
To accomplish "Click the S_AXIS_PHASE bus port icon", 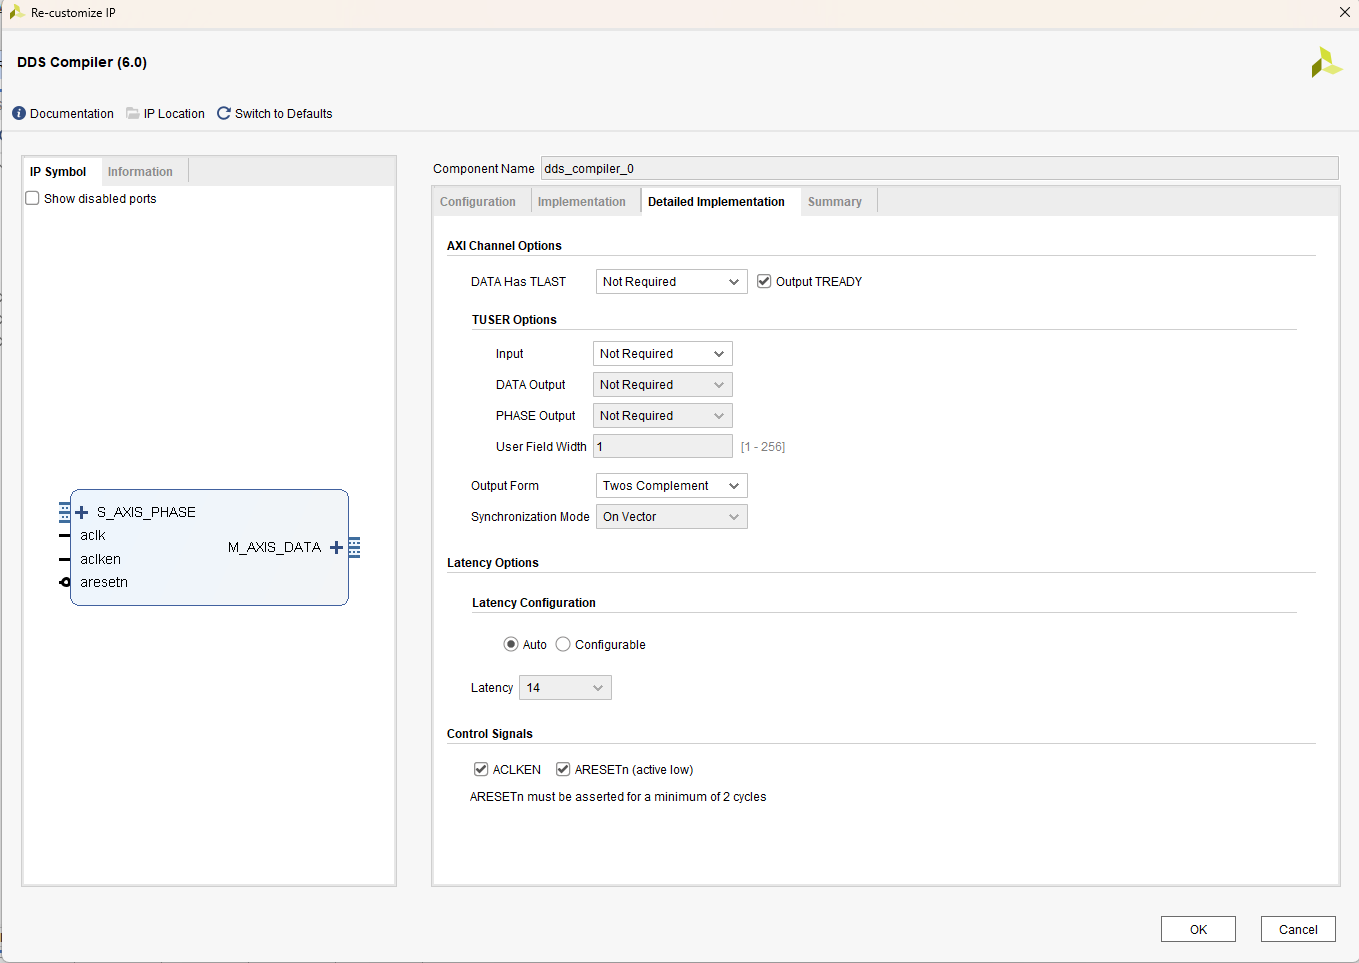I will point(65,512).
